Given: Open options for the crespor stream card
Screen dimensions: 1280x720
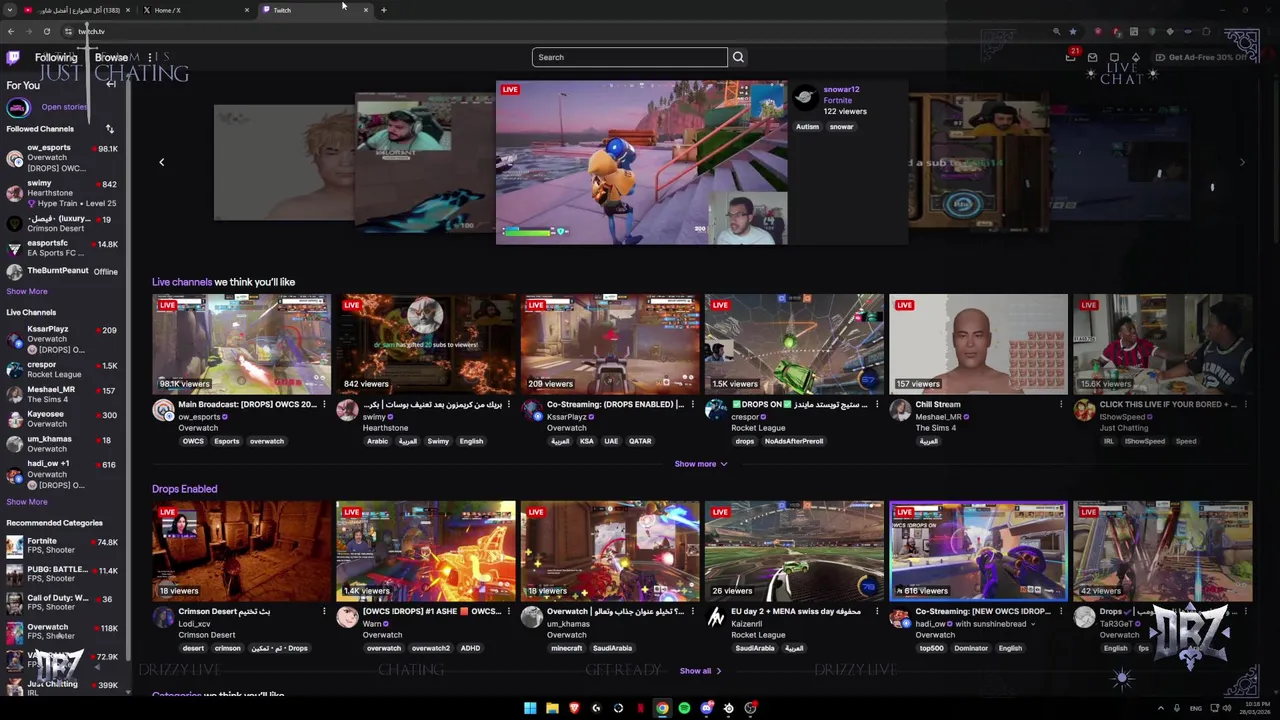Looking at the screenshot, I should click(x=877, y=405).
